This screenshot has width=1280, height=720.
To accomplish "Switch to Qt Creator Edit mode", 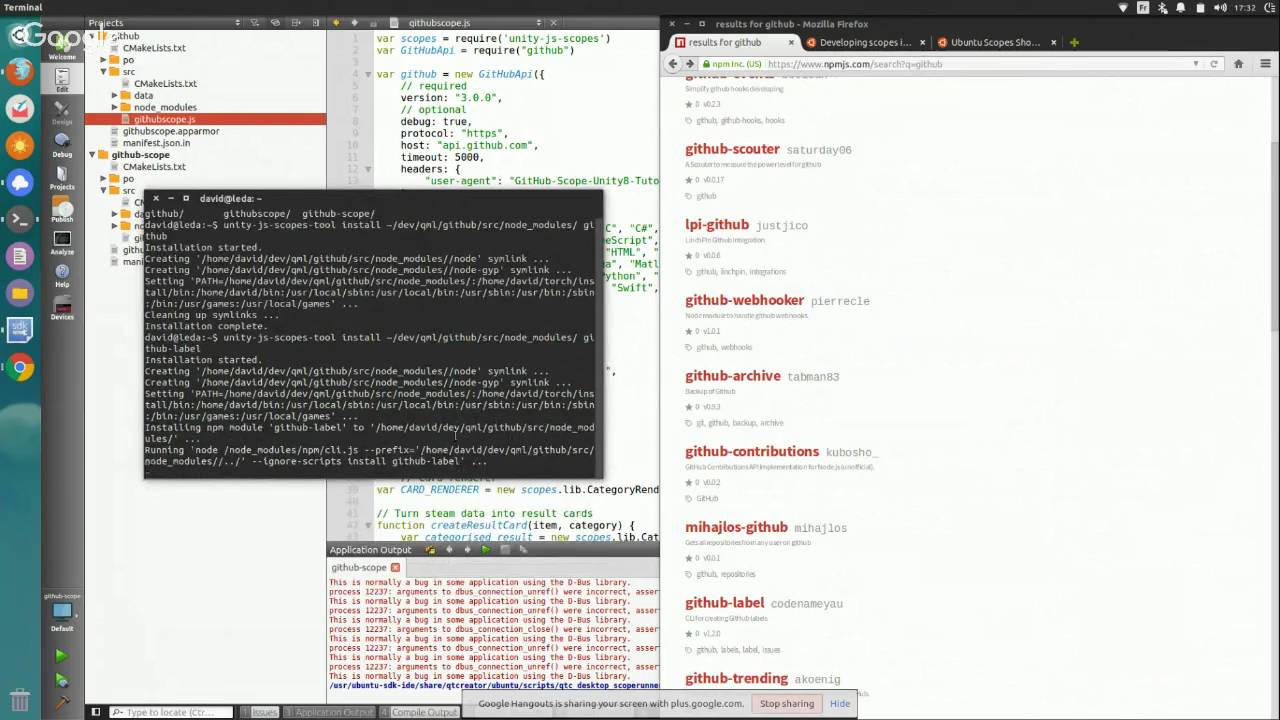I will (62, 78).
